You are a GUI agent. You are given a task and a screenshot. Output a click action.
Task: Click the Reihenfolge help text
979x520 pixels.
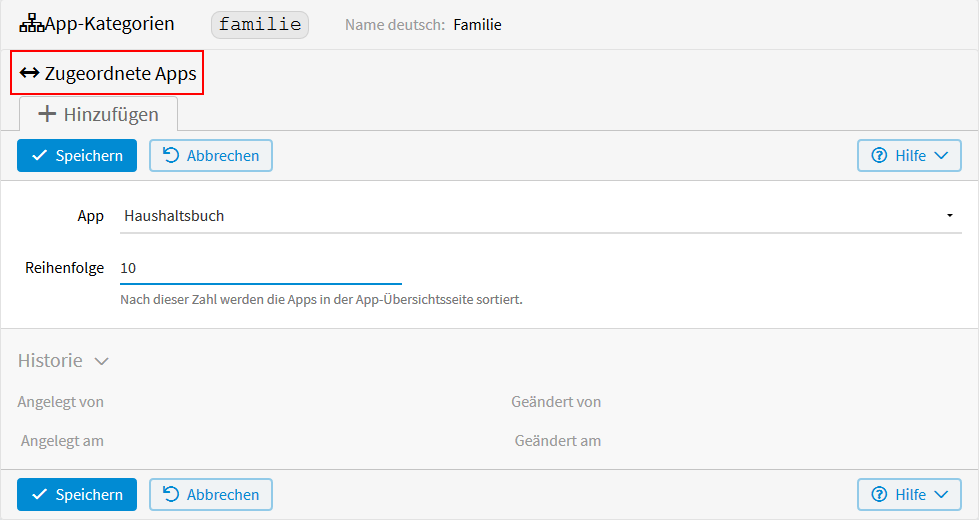point(322,300)
